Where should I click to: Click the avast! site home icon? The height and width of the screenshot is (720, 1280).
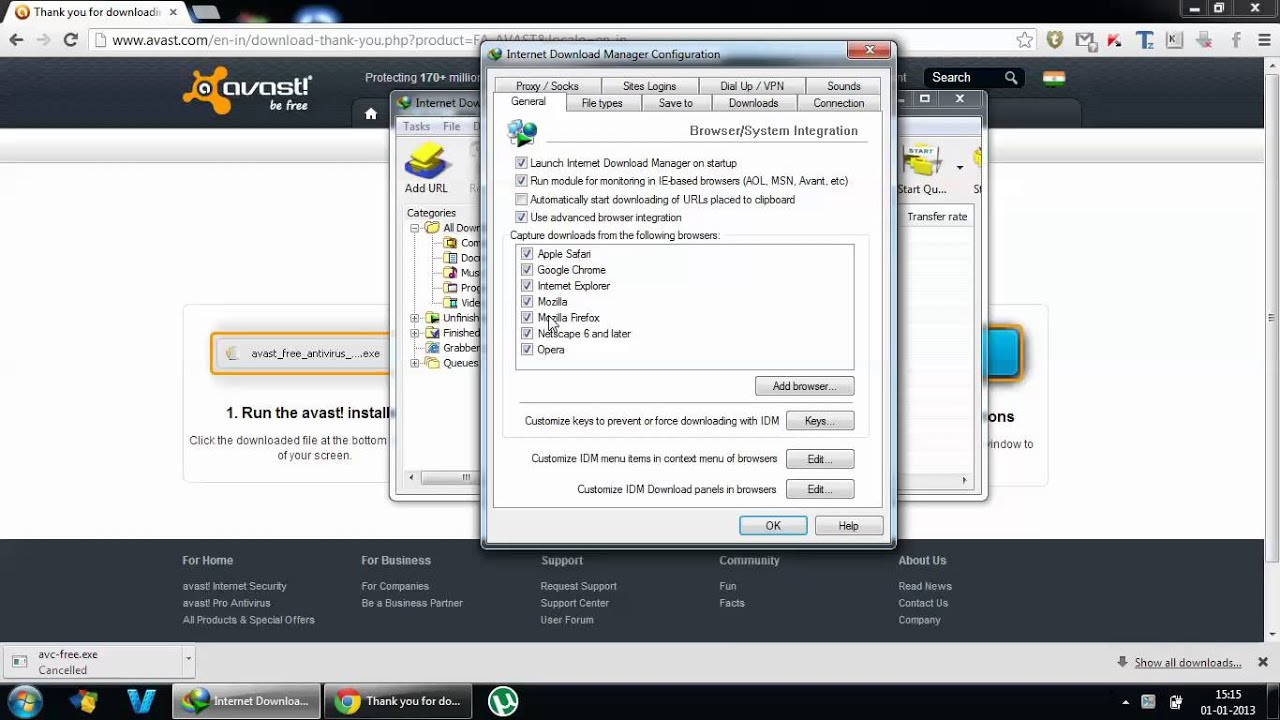click(371, 114)
